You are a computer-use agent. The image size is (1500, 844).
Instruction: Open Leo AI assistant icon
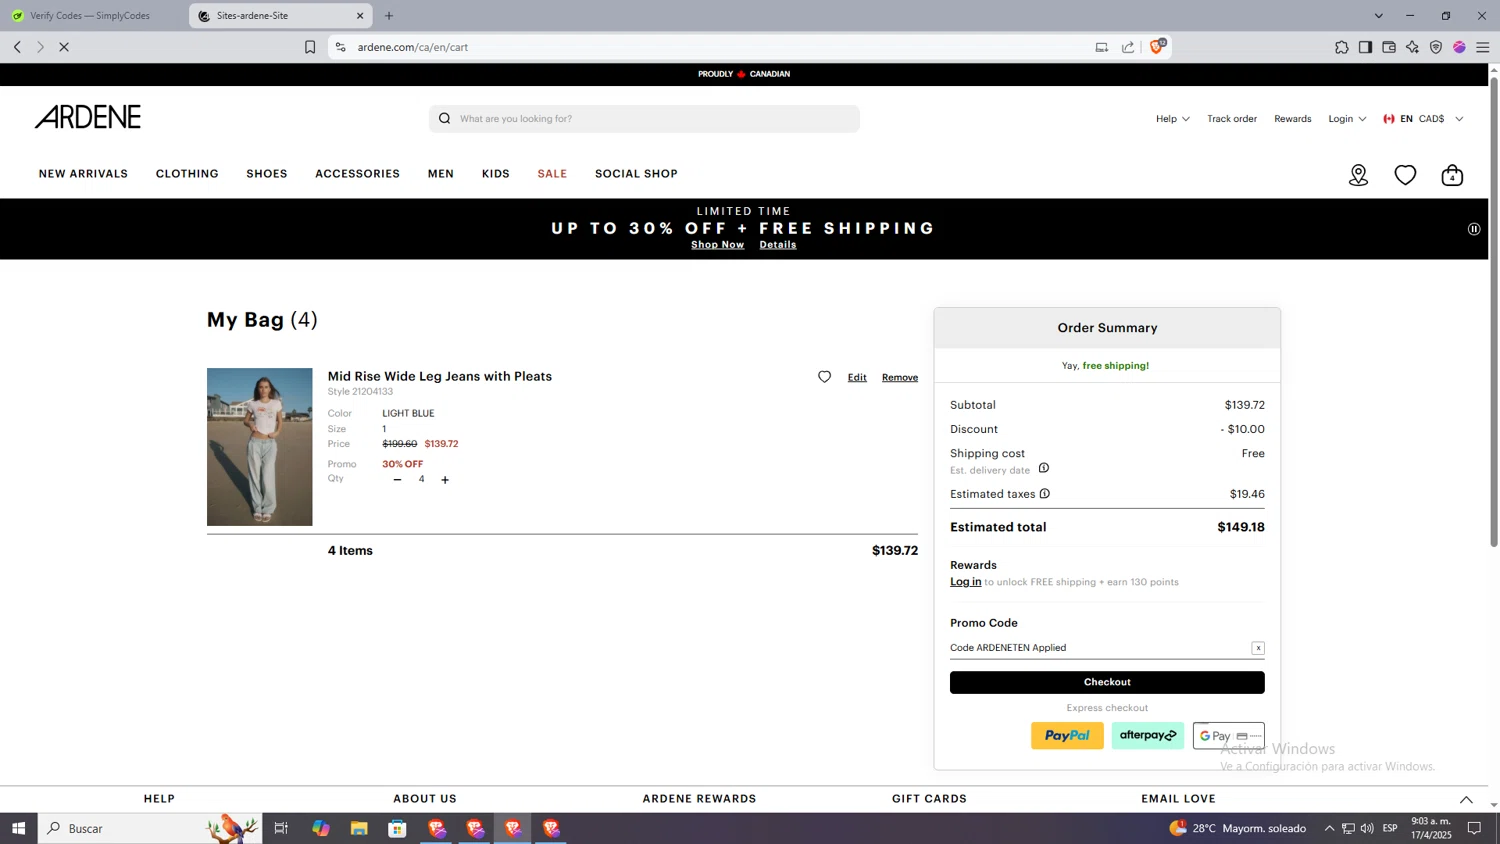point(1412,47)
